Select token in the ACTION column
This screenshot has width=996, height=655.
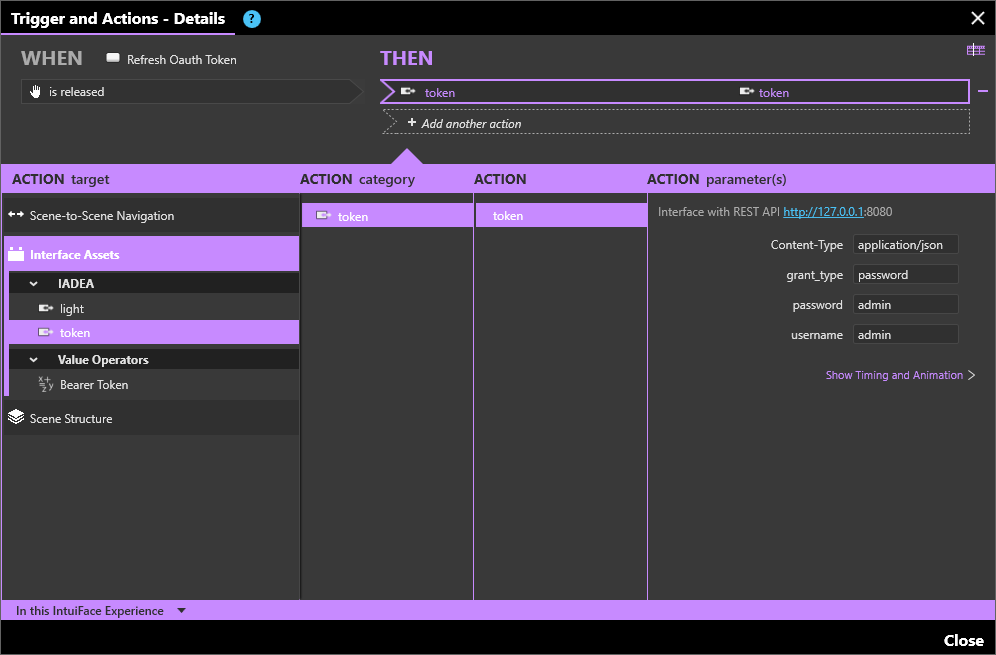click(561, 215)
